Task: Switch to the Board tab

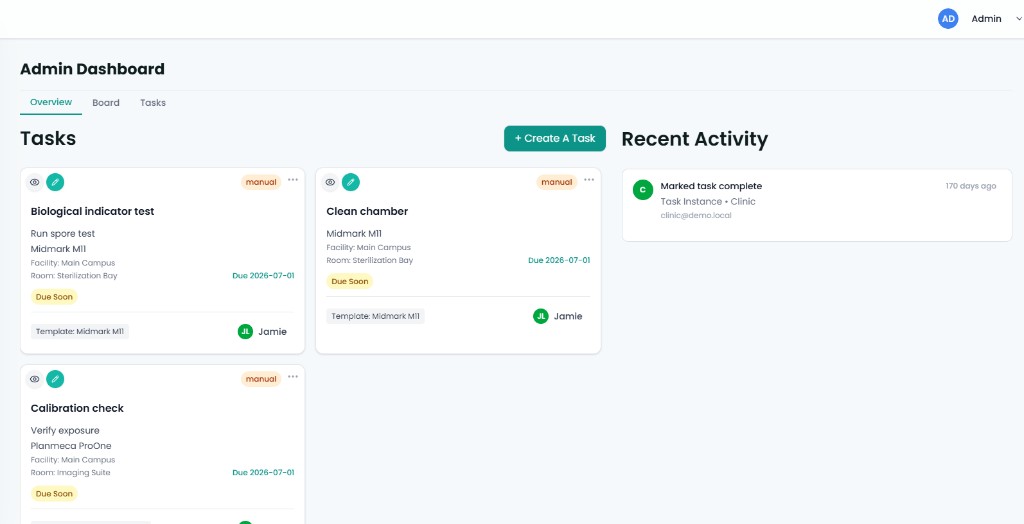Action: [106, 103]
